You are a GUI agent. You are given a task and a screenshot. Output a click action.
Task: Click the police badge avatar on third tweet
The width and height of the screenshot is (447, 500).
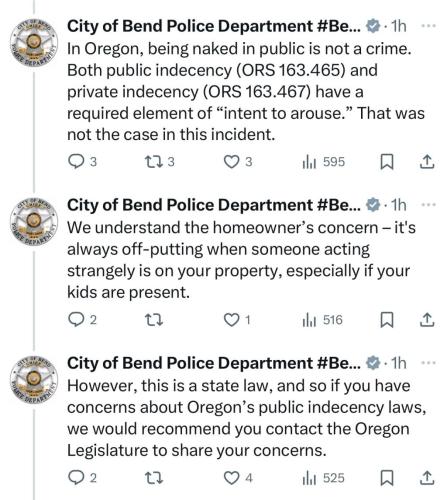[x=34, y=379]
